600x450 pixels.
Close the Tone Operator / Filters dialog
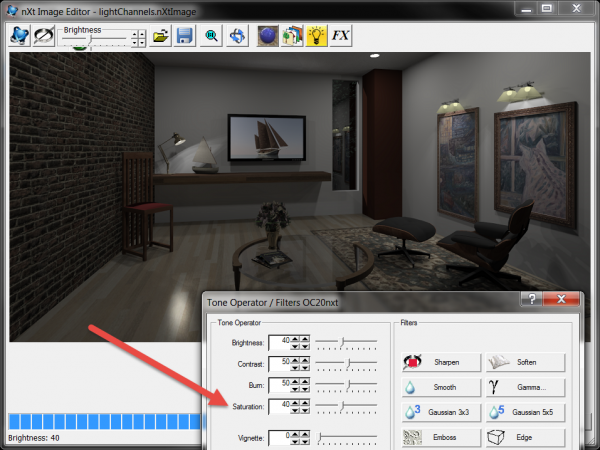(561, 299)
